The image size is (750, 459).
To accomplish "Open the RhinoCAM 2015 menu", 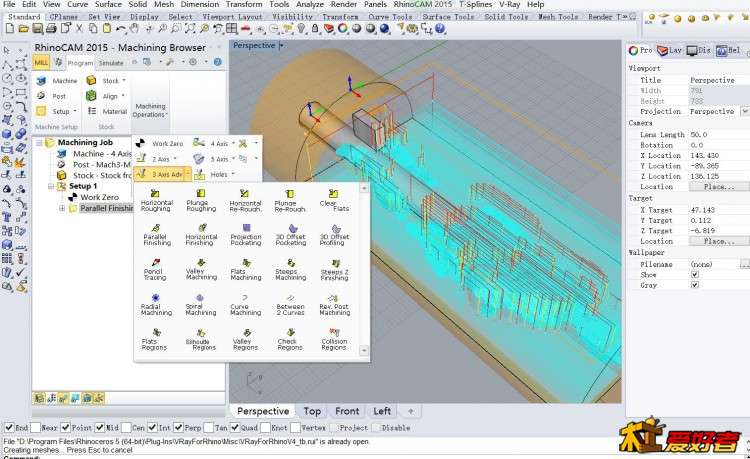I will tap(422, 4).
